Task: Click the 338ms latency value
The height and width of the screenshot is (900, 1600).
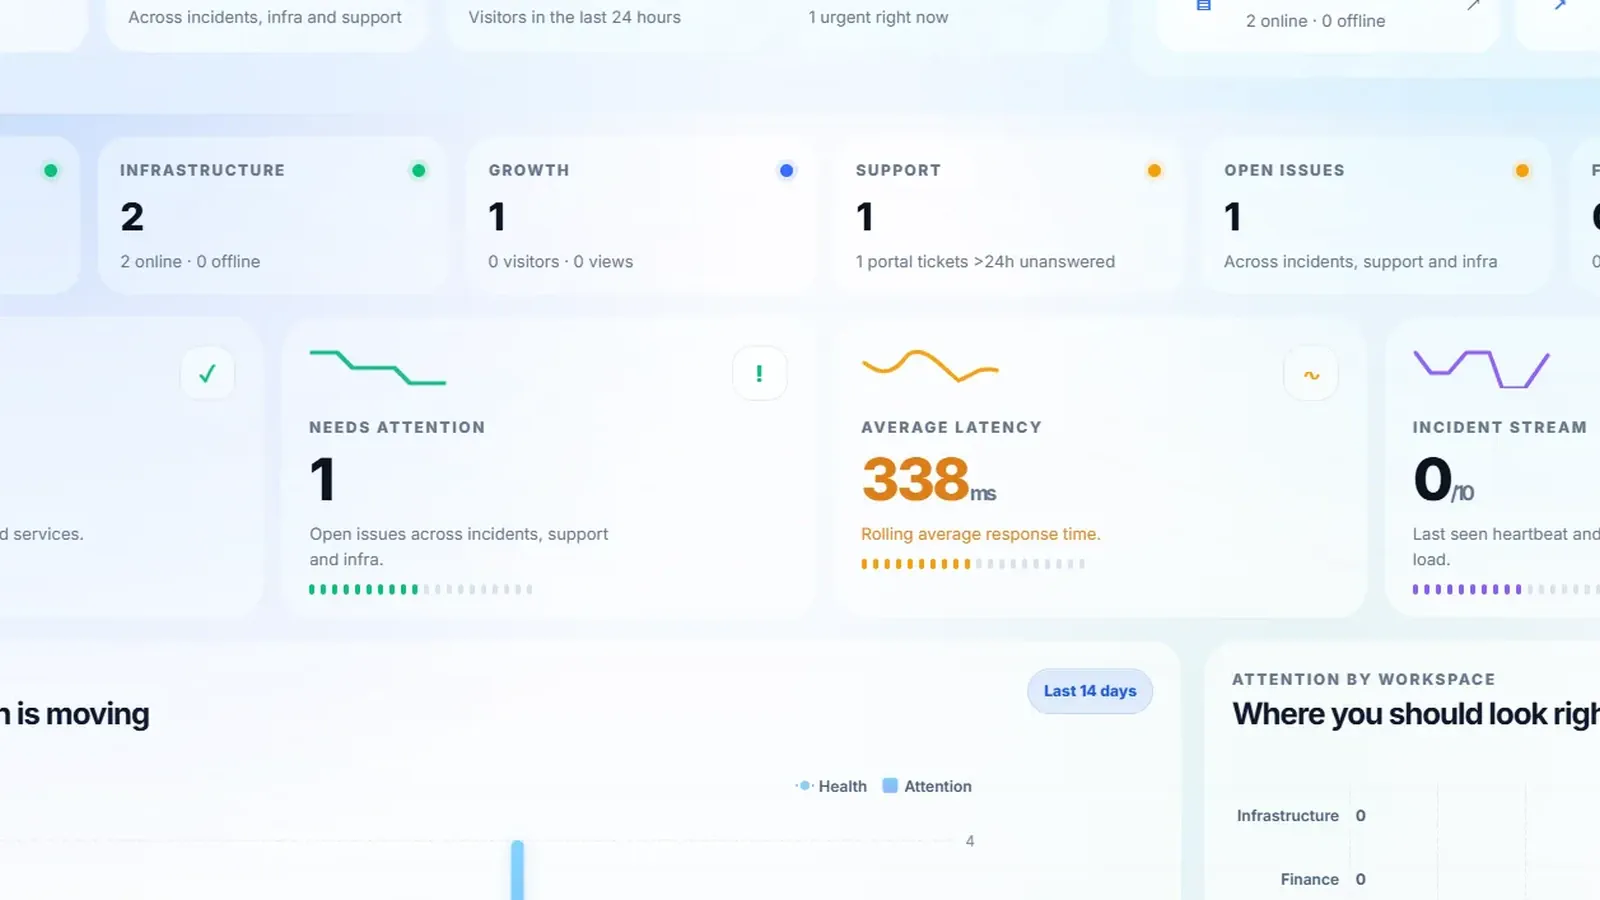Action: point(929,479)
